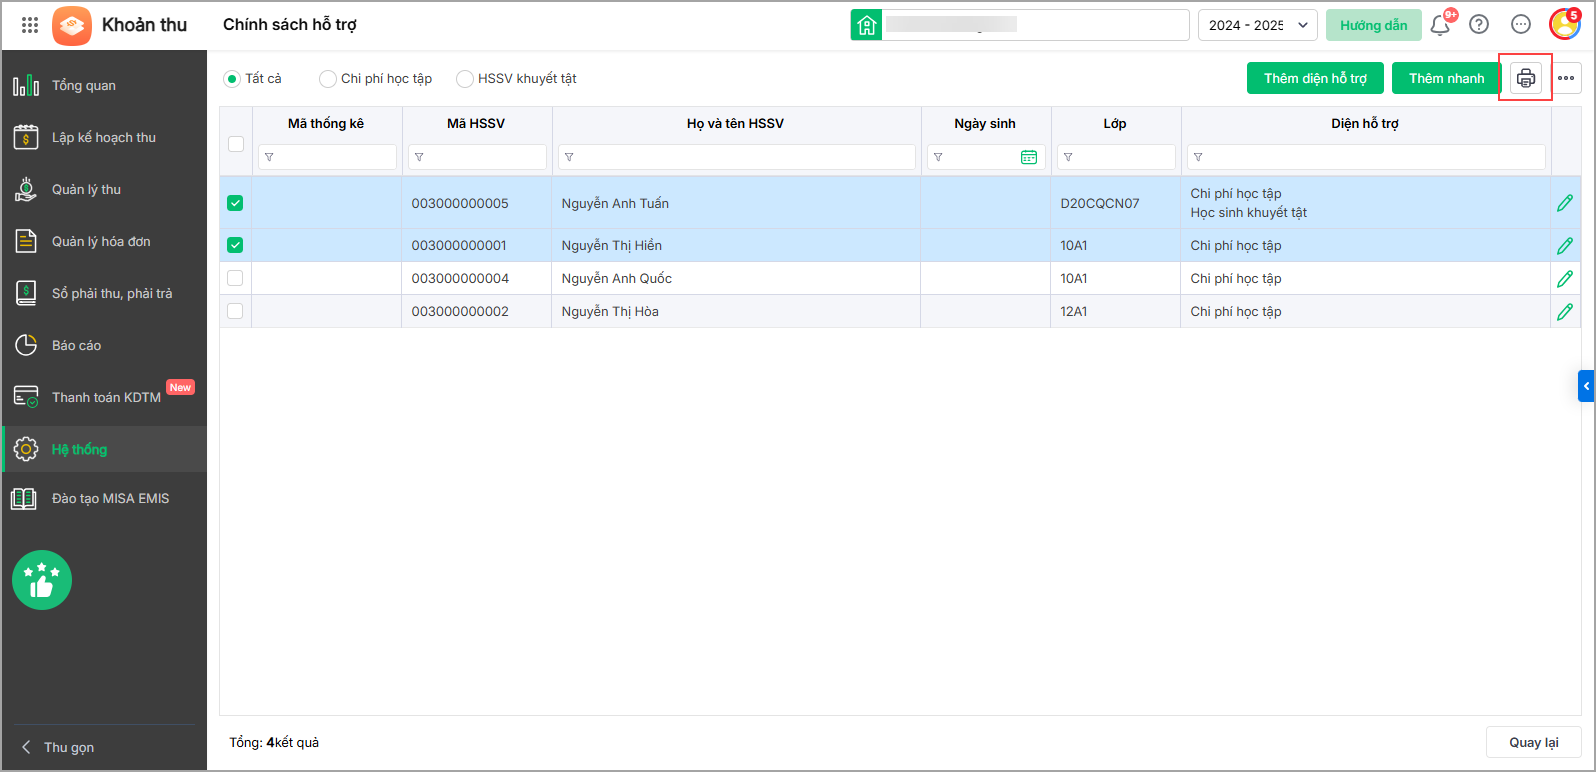Open the 2024 - 2025 school year dropdown
This screenshot has height=772, width=1596.
click(x=1257, y=25)
